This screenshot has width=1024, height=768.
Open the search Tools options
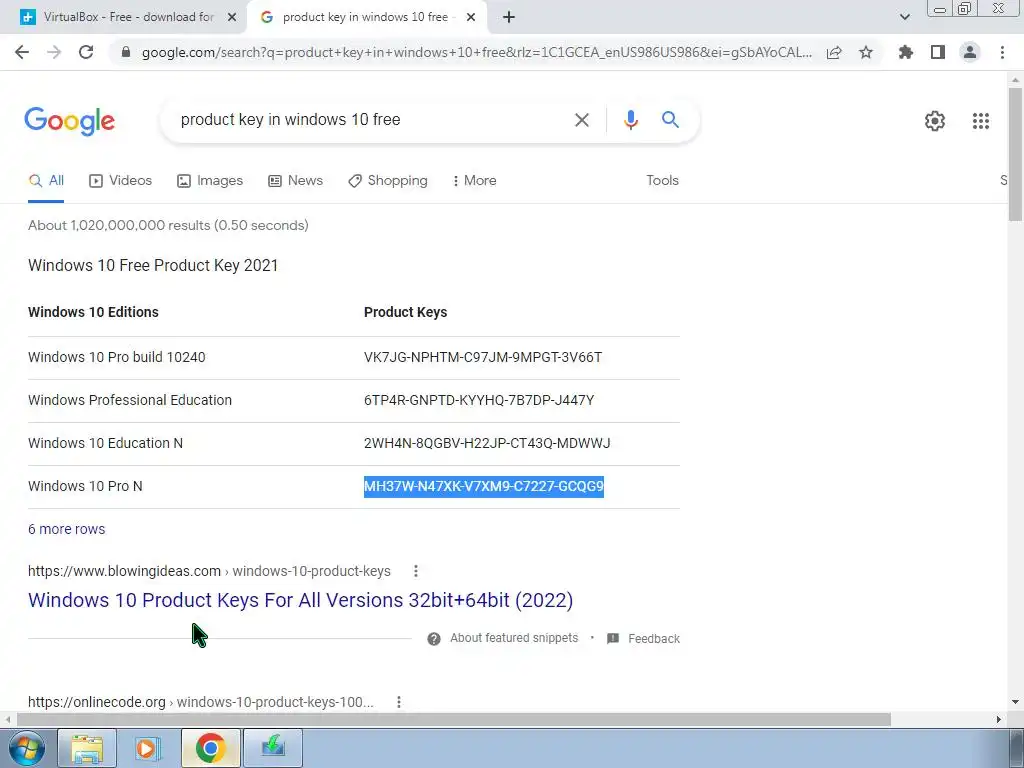tap(662, 181)
